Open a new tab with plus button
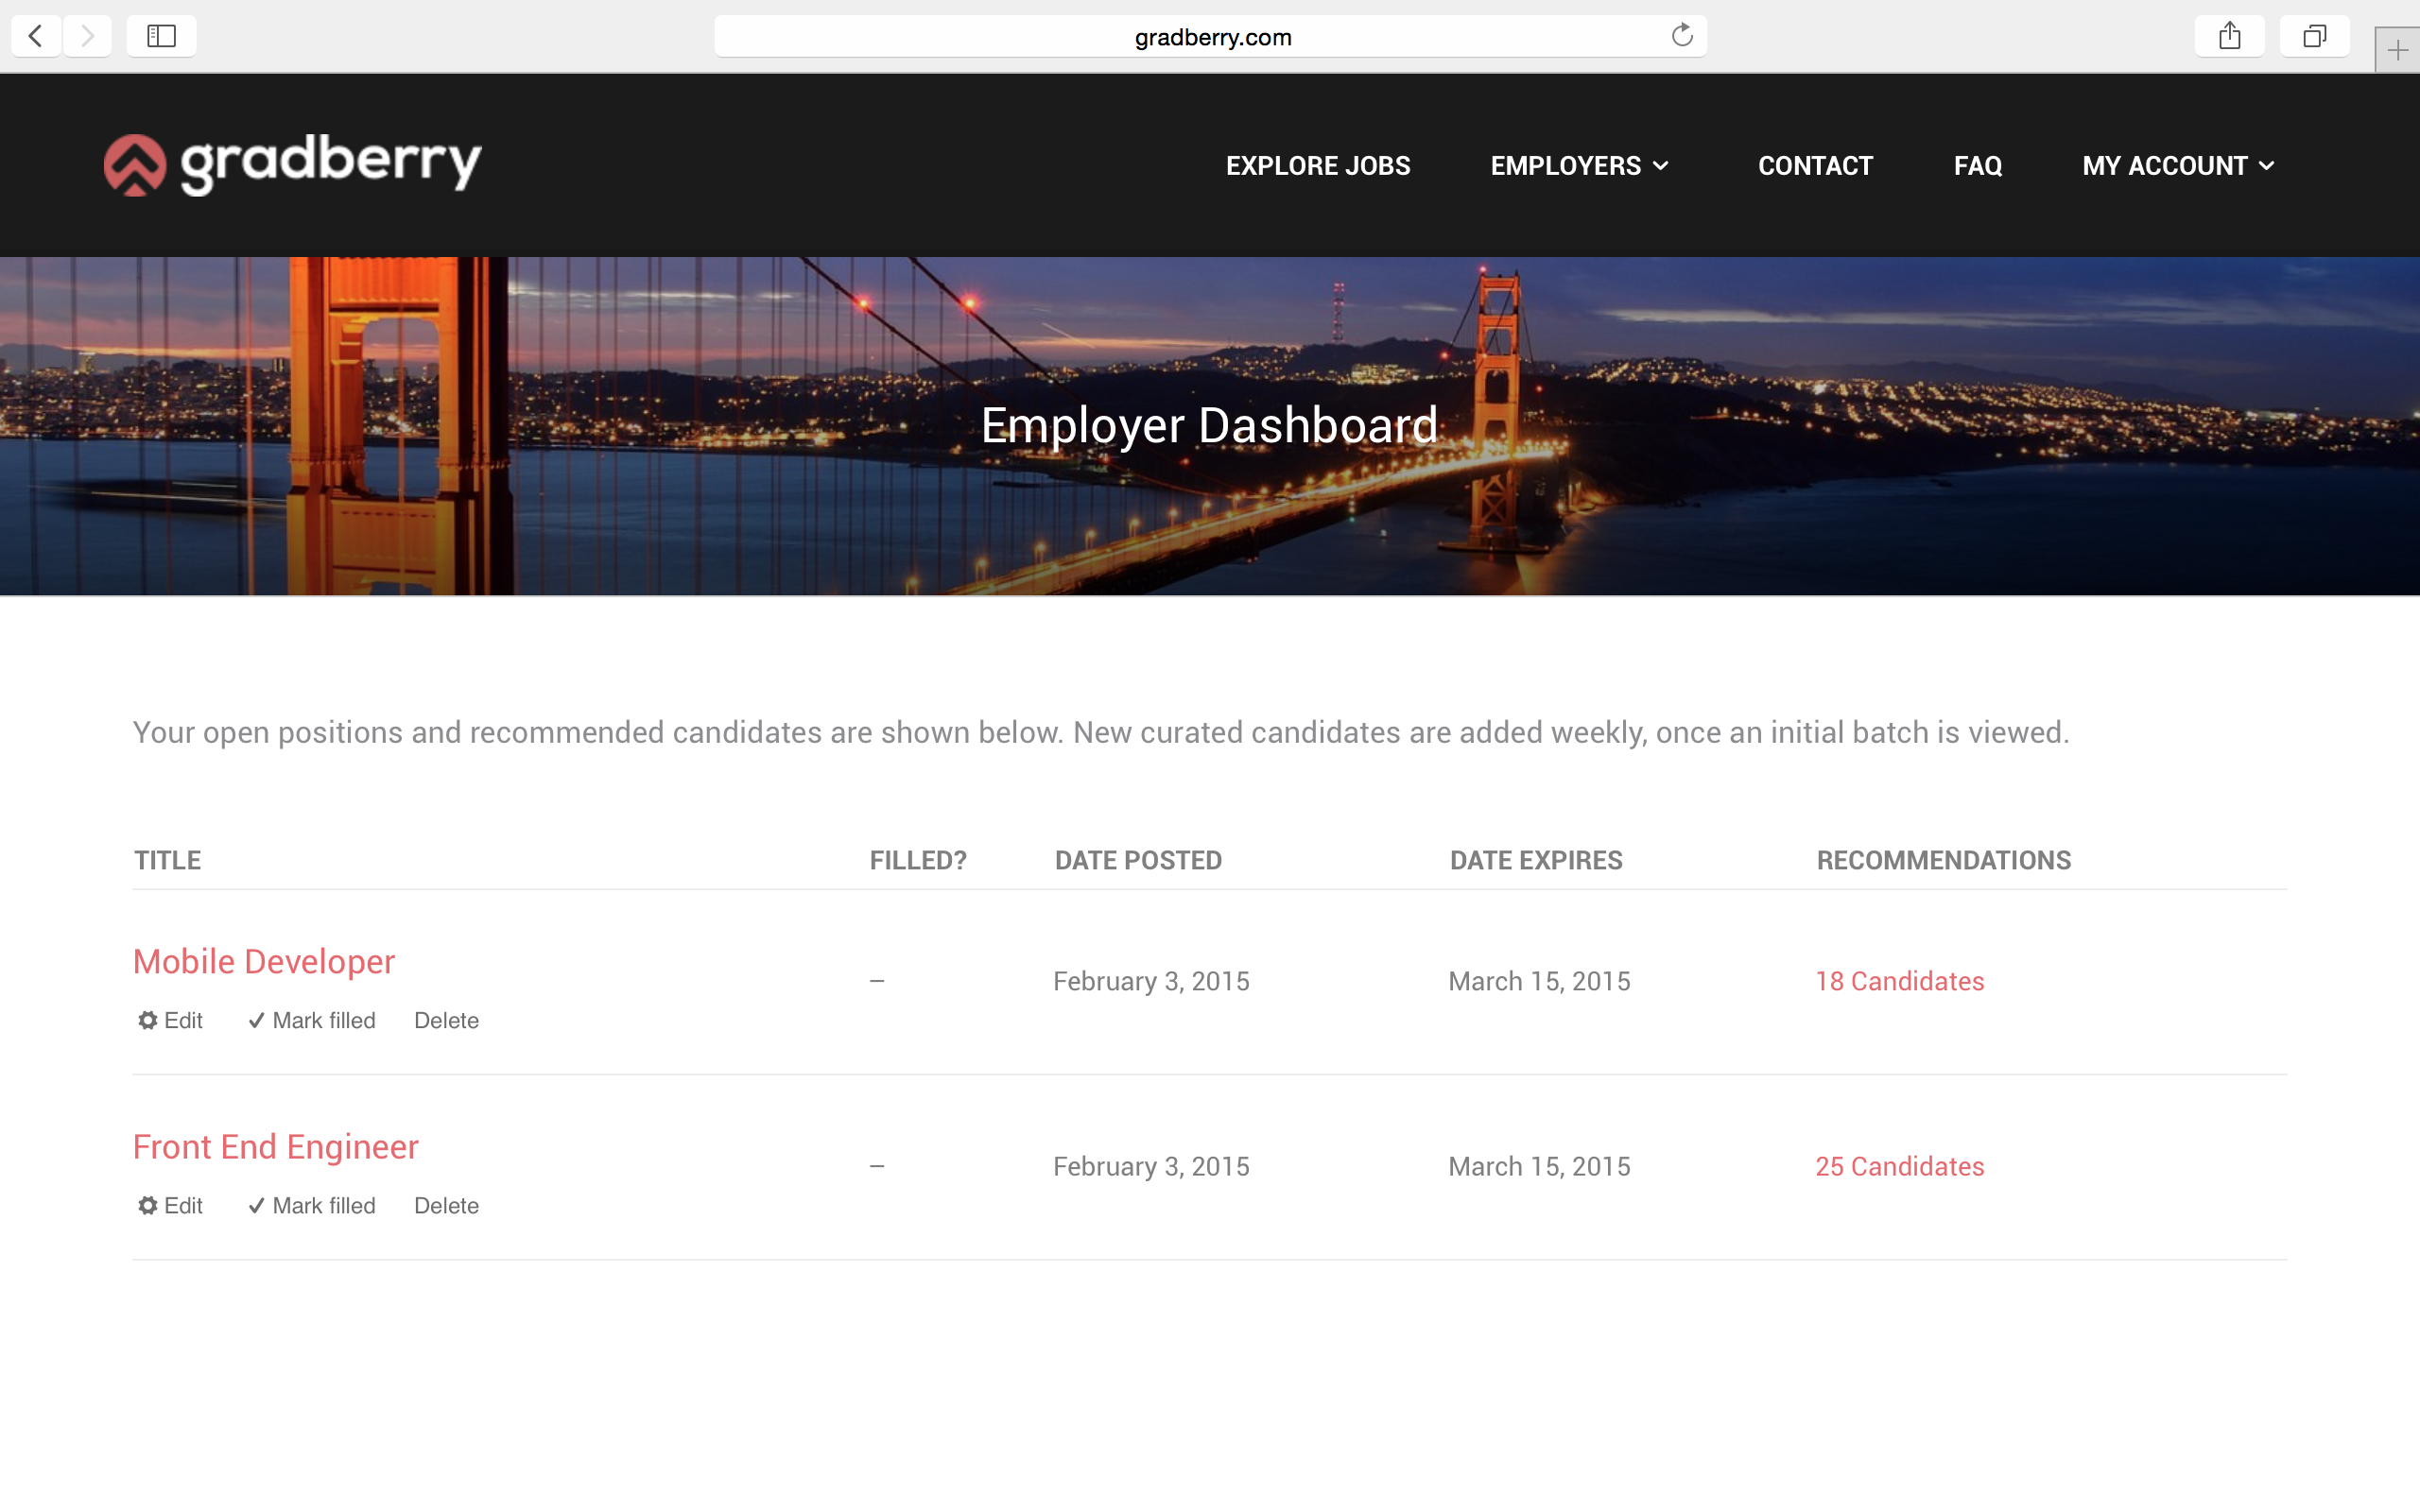The width and height of the screenshot is (2420, 1512). [2397, 50]
